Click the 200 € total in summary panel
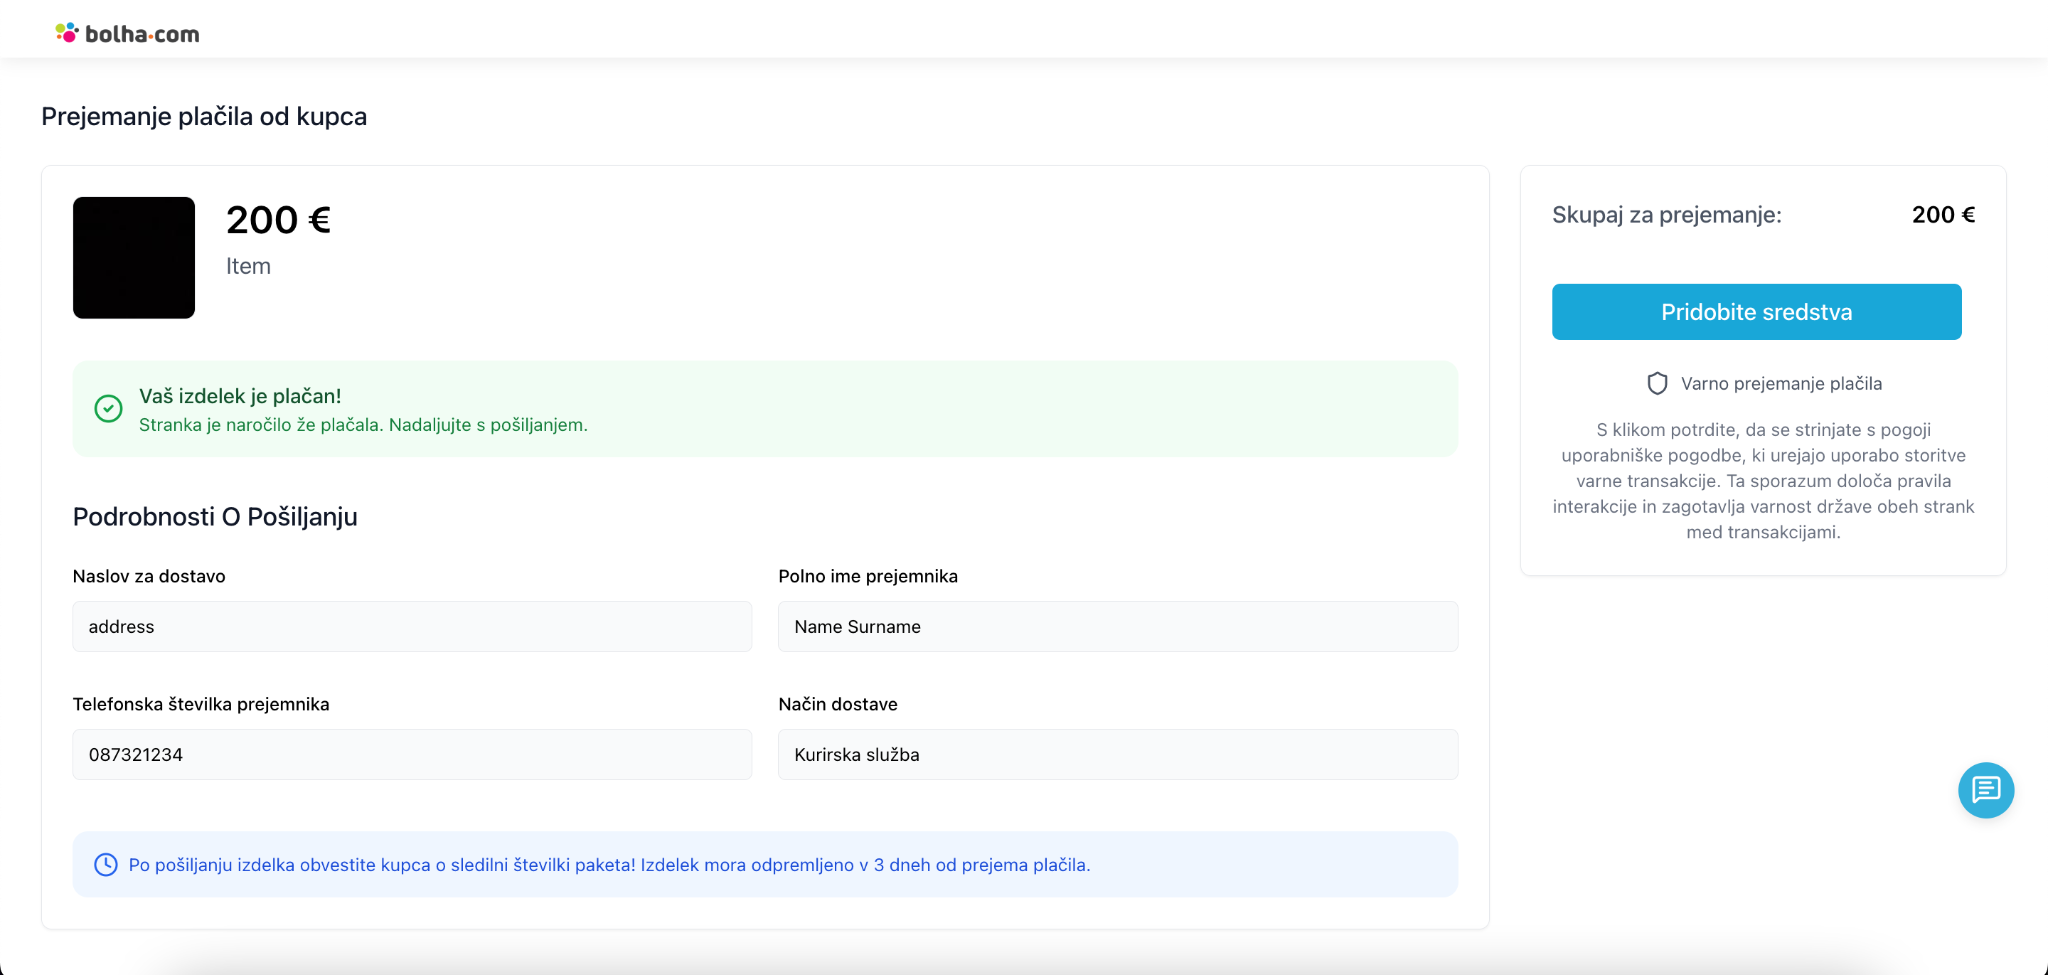Screen dimensions: 2048x975 (x=1942, y=215)
